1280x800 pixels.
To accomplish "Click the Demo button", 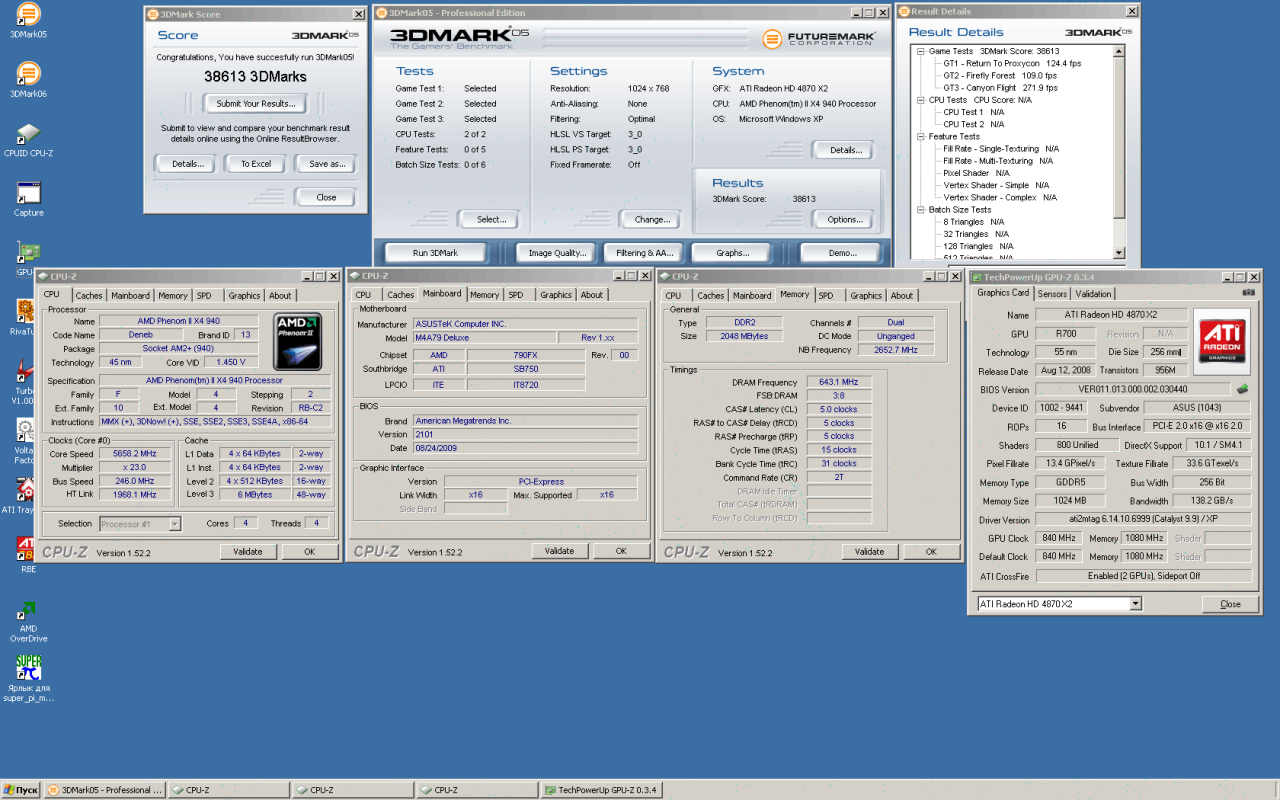I will point(842,253).
